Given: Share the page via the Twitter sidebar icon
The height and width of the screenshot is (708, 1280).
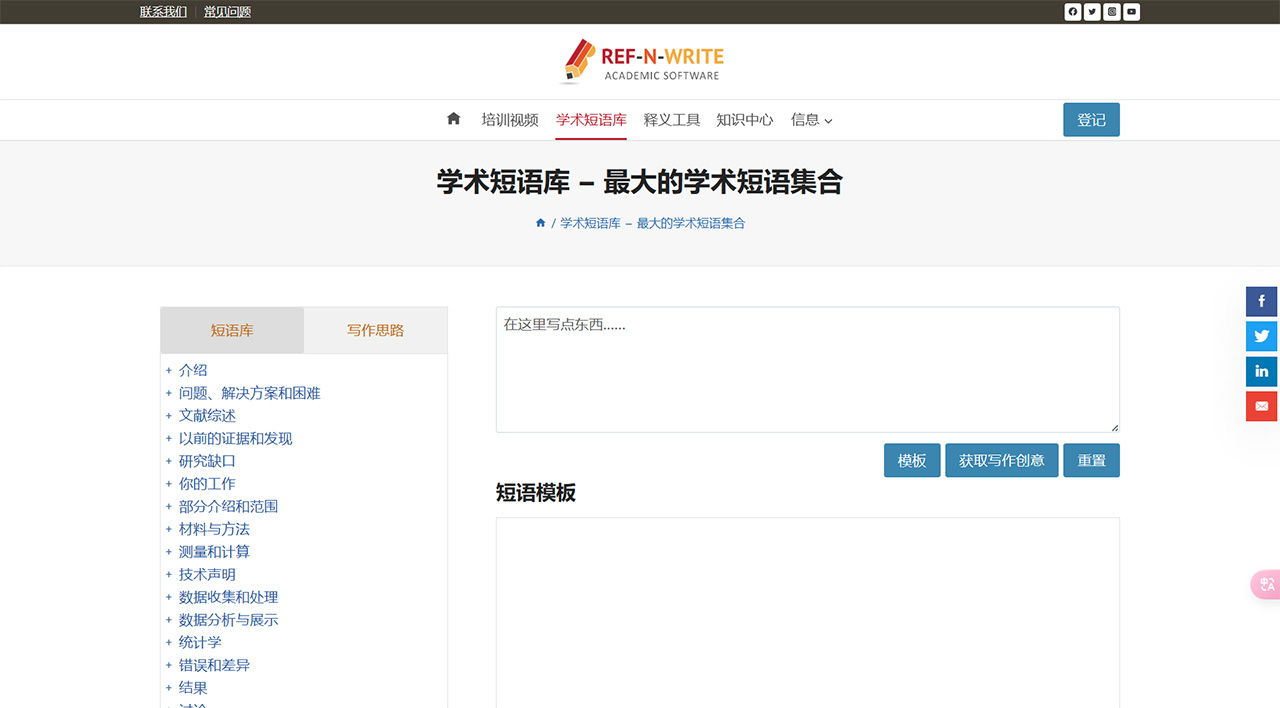Looking at the screenshot, I should pos(1261,336).
